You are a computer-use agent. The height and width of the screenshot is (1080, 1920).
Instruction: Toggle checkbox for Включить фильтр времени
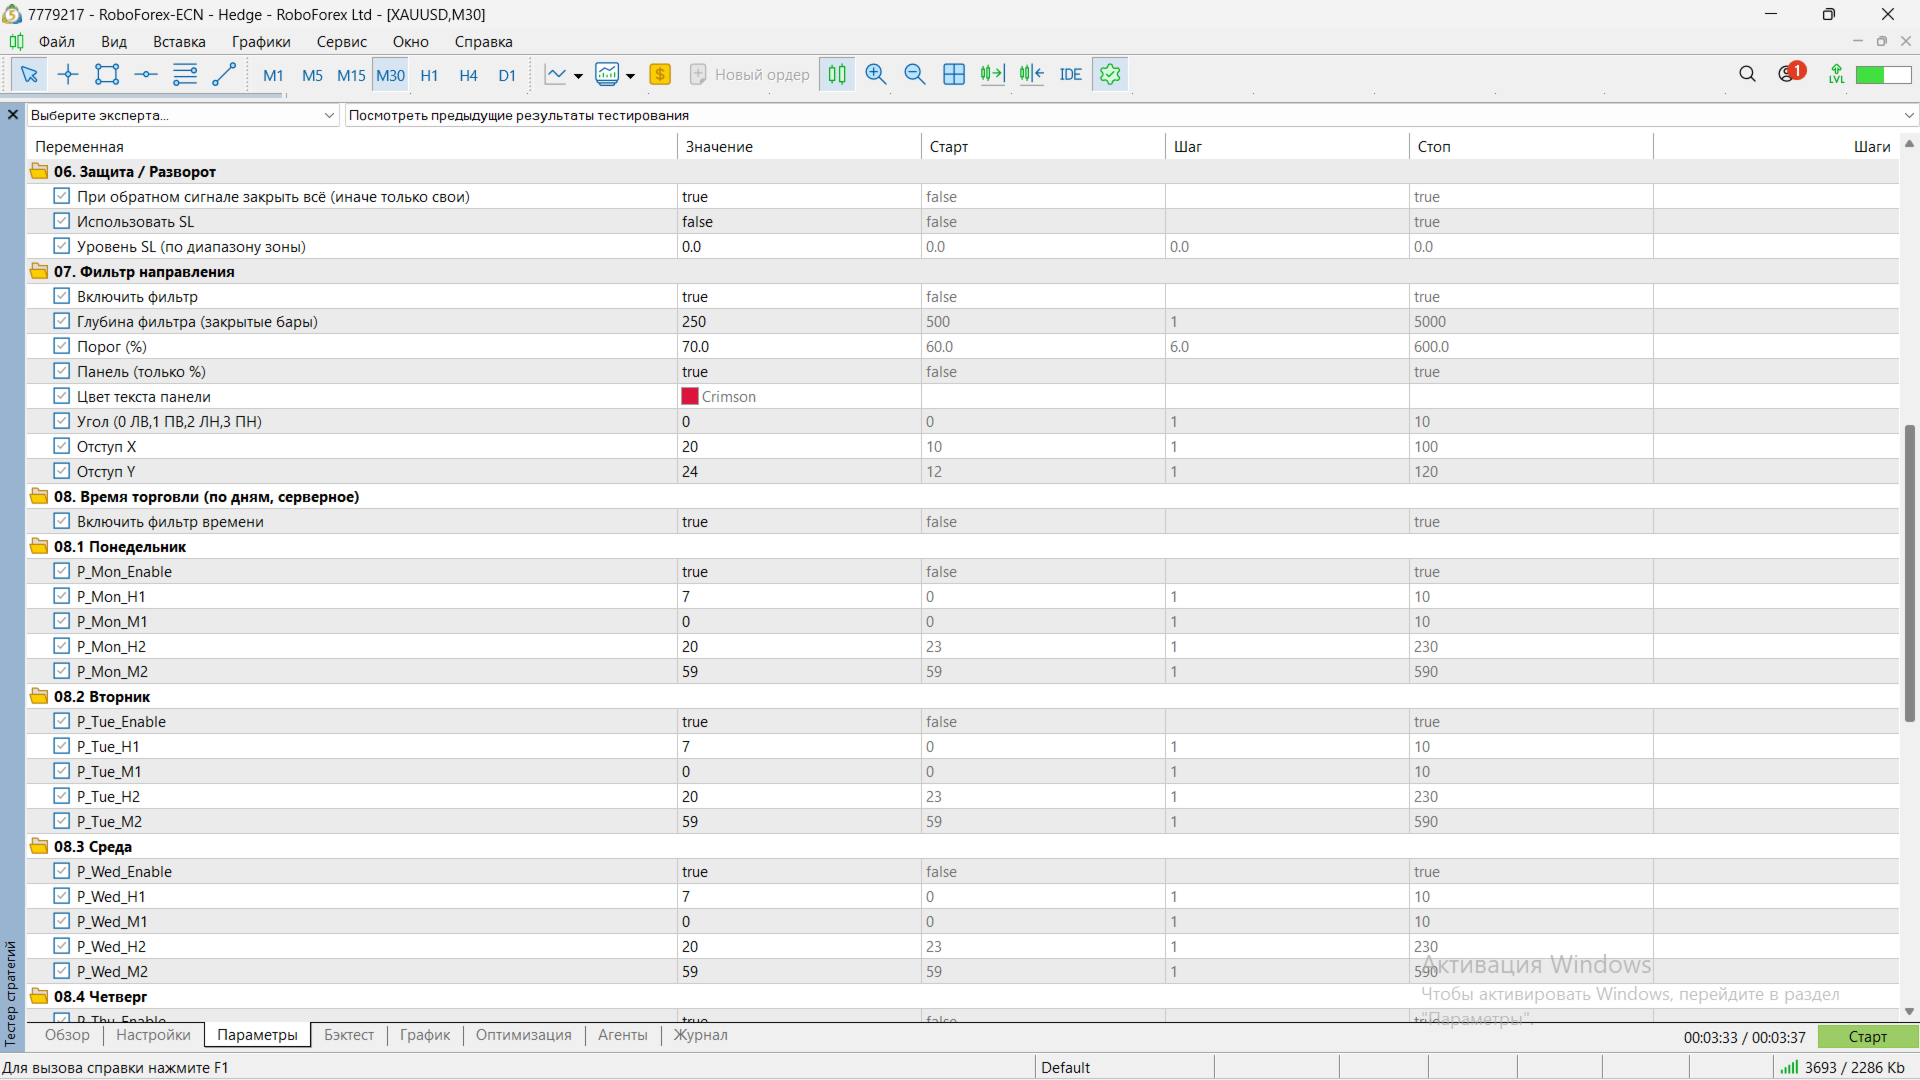(x=62, y=521)
